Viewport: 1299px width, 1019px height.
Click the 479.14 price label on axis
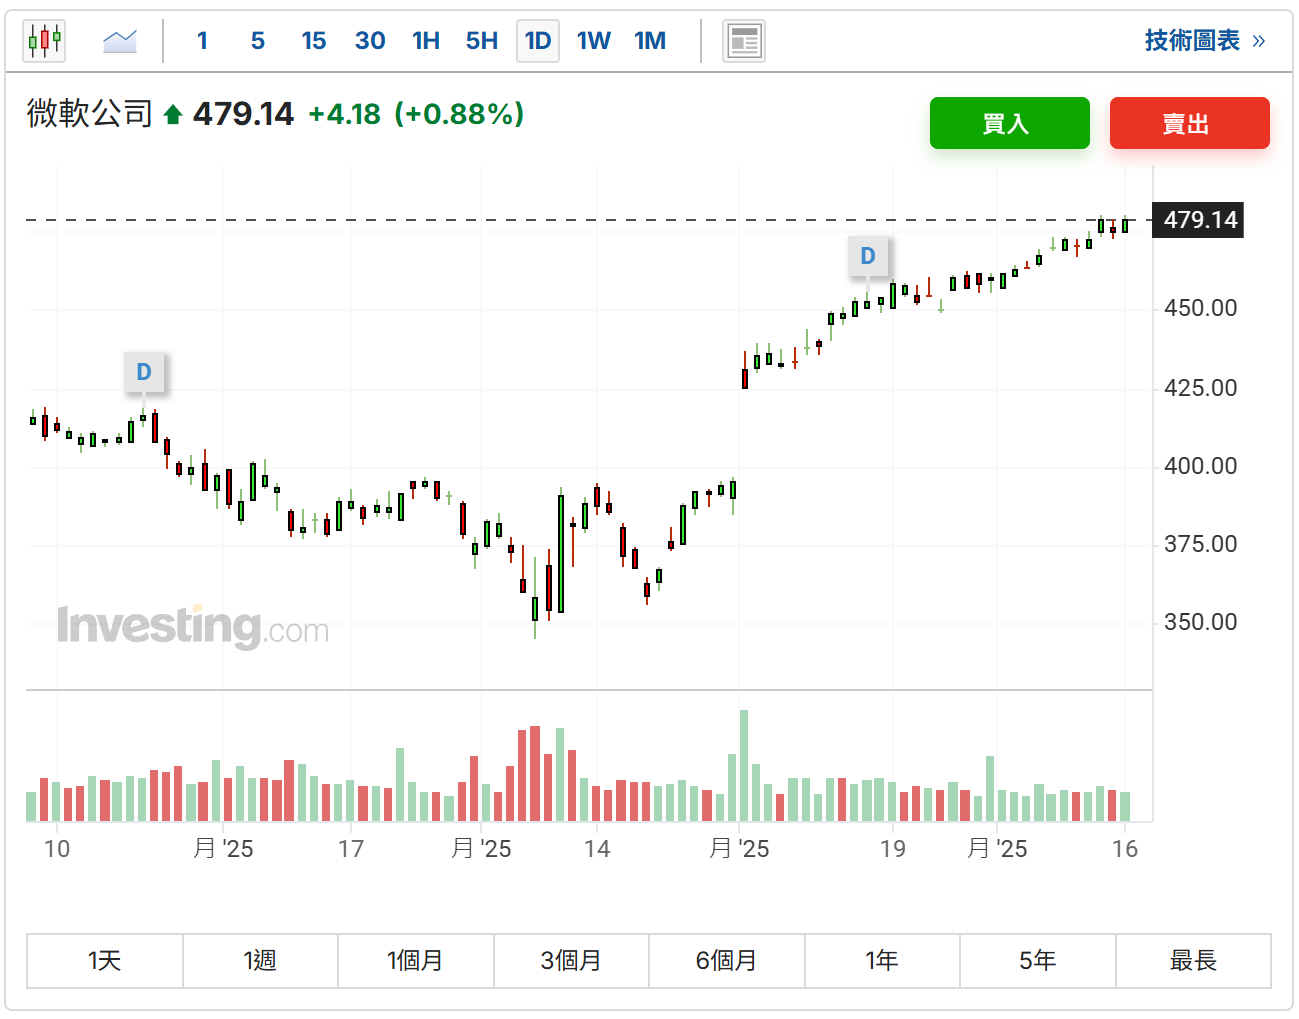click(1199, 219)
